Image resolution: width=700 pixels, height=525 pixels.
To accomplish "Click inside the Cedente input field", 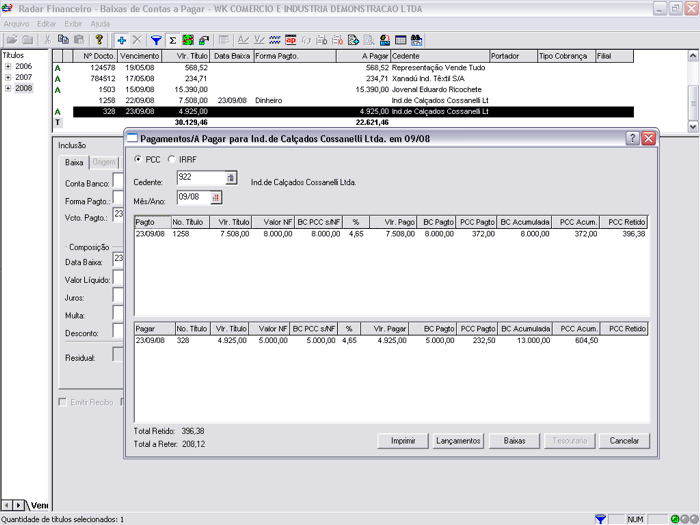I will pyautogui.click(x=200, y=178).
